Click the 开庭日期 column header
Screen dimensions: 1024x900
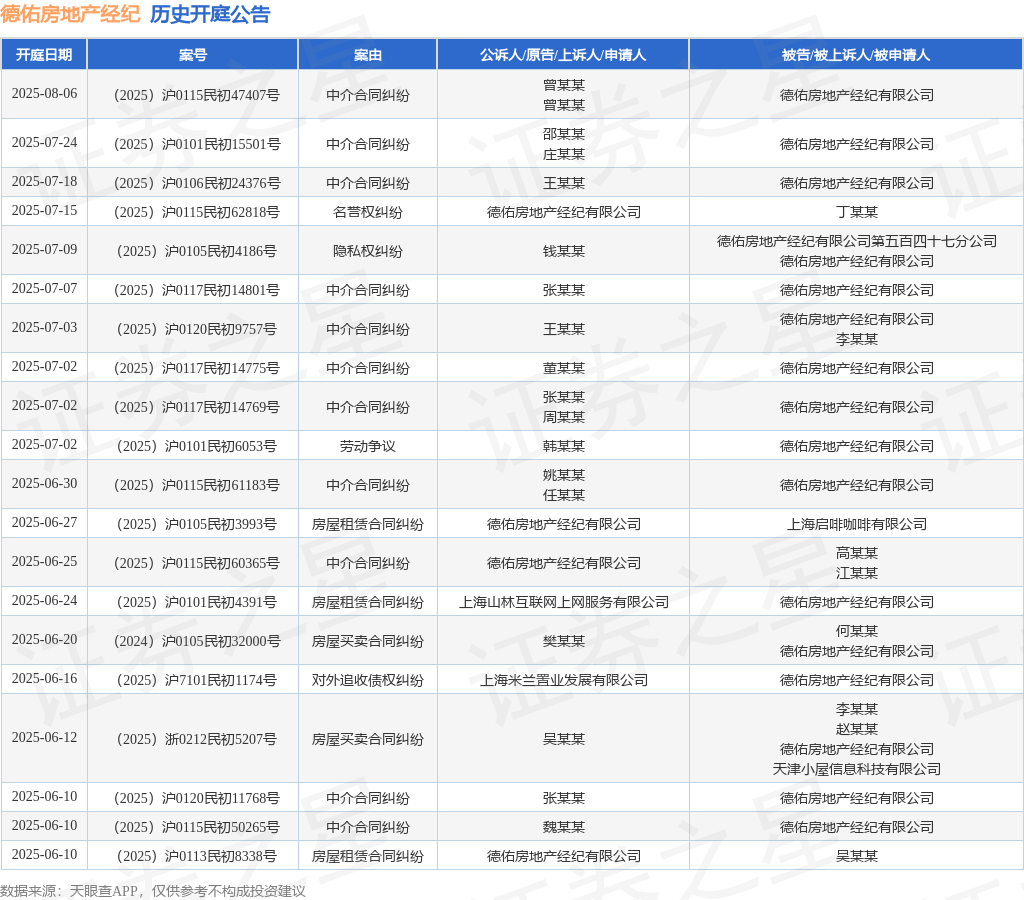44,55
